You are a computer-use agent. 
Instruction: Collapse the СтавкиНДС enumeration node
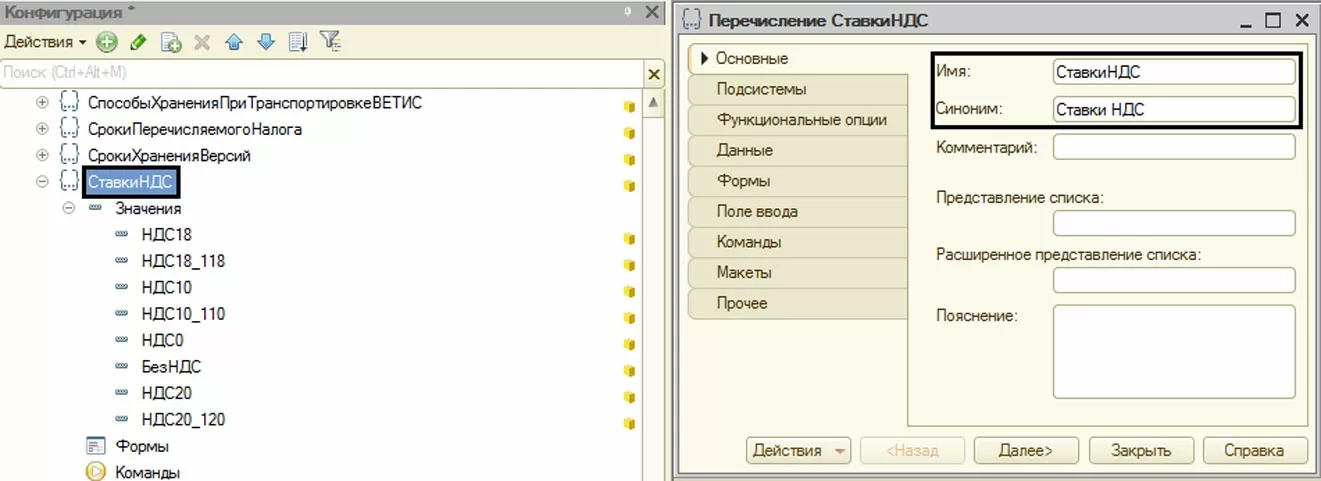coord(42,182)
